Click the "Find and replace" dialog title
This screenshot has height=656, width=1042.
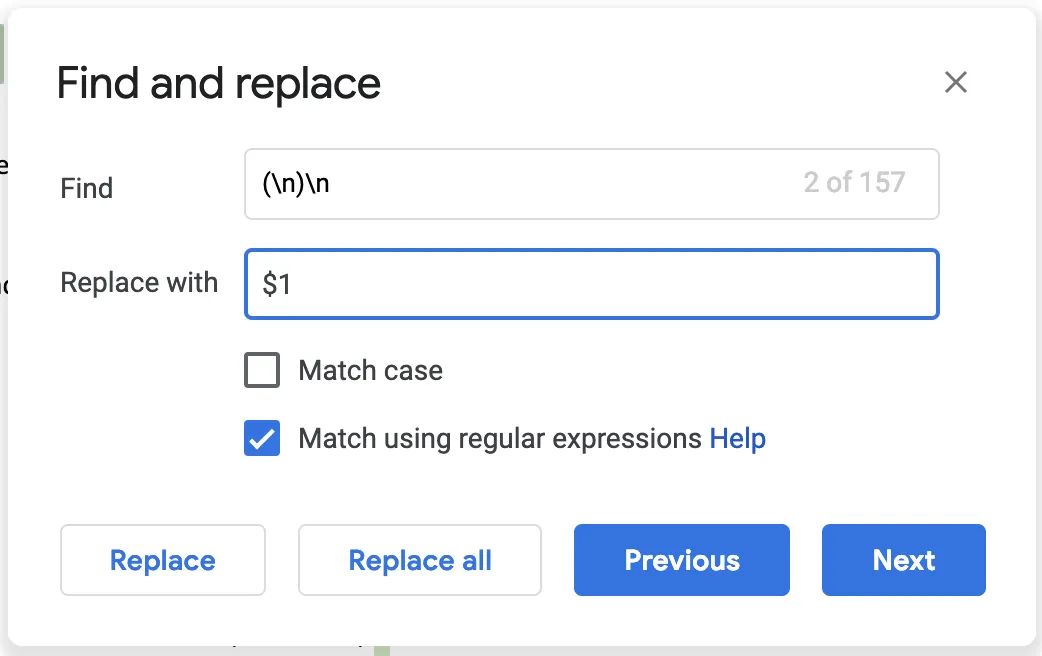pyautogui.click(x=219, y=83)
